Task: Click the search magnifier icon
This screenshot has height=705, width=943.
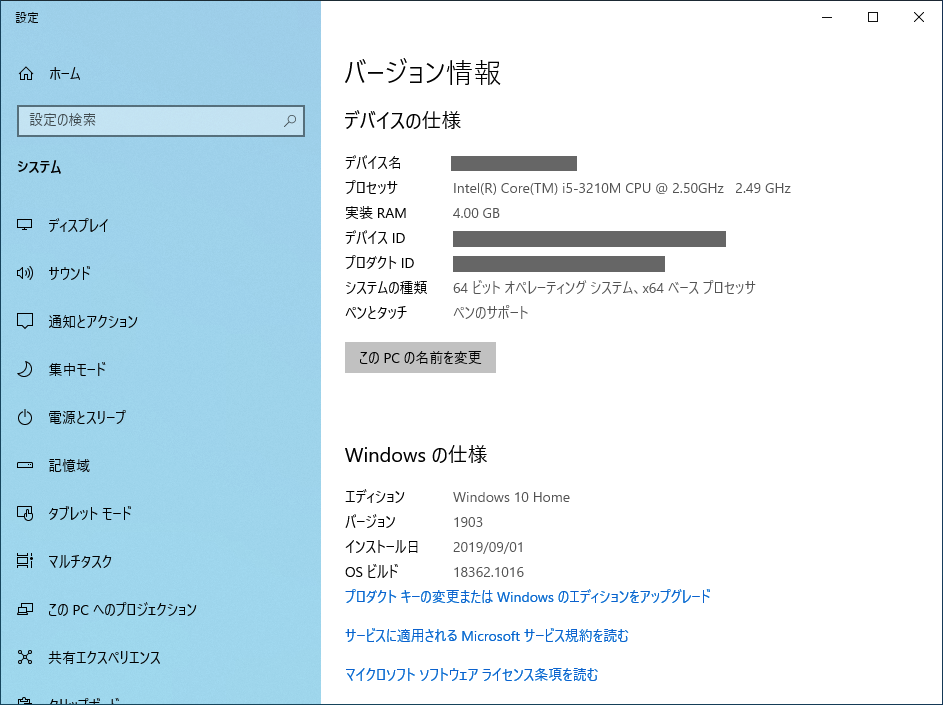Action: [x=290, y=120]
